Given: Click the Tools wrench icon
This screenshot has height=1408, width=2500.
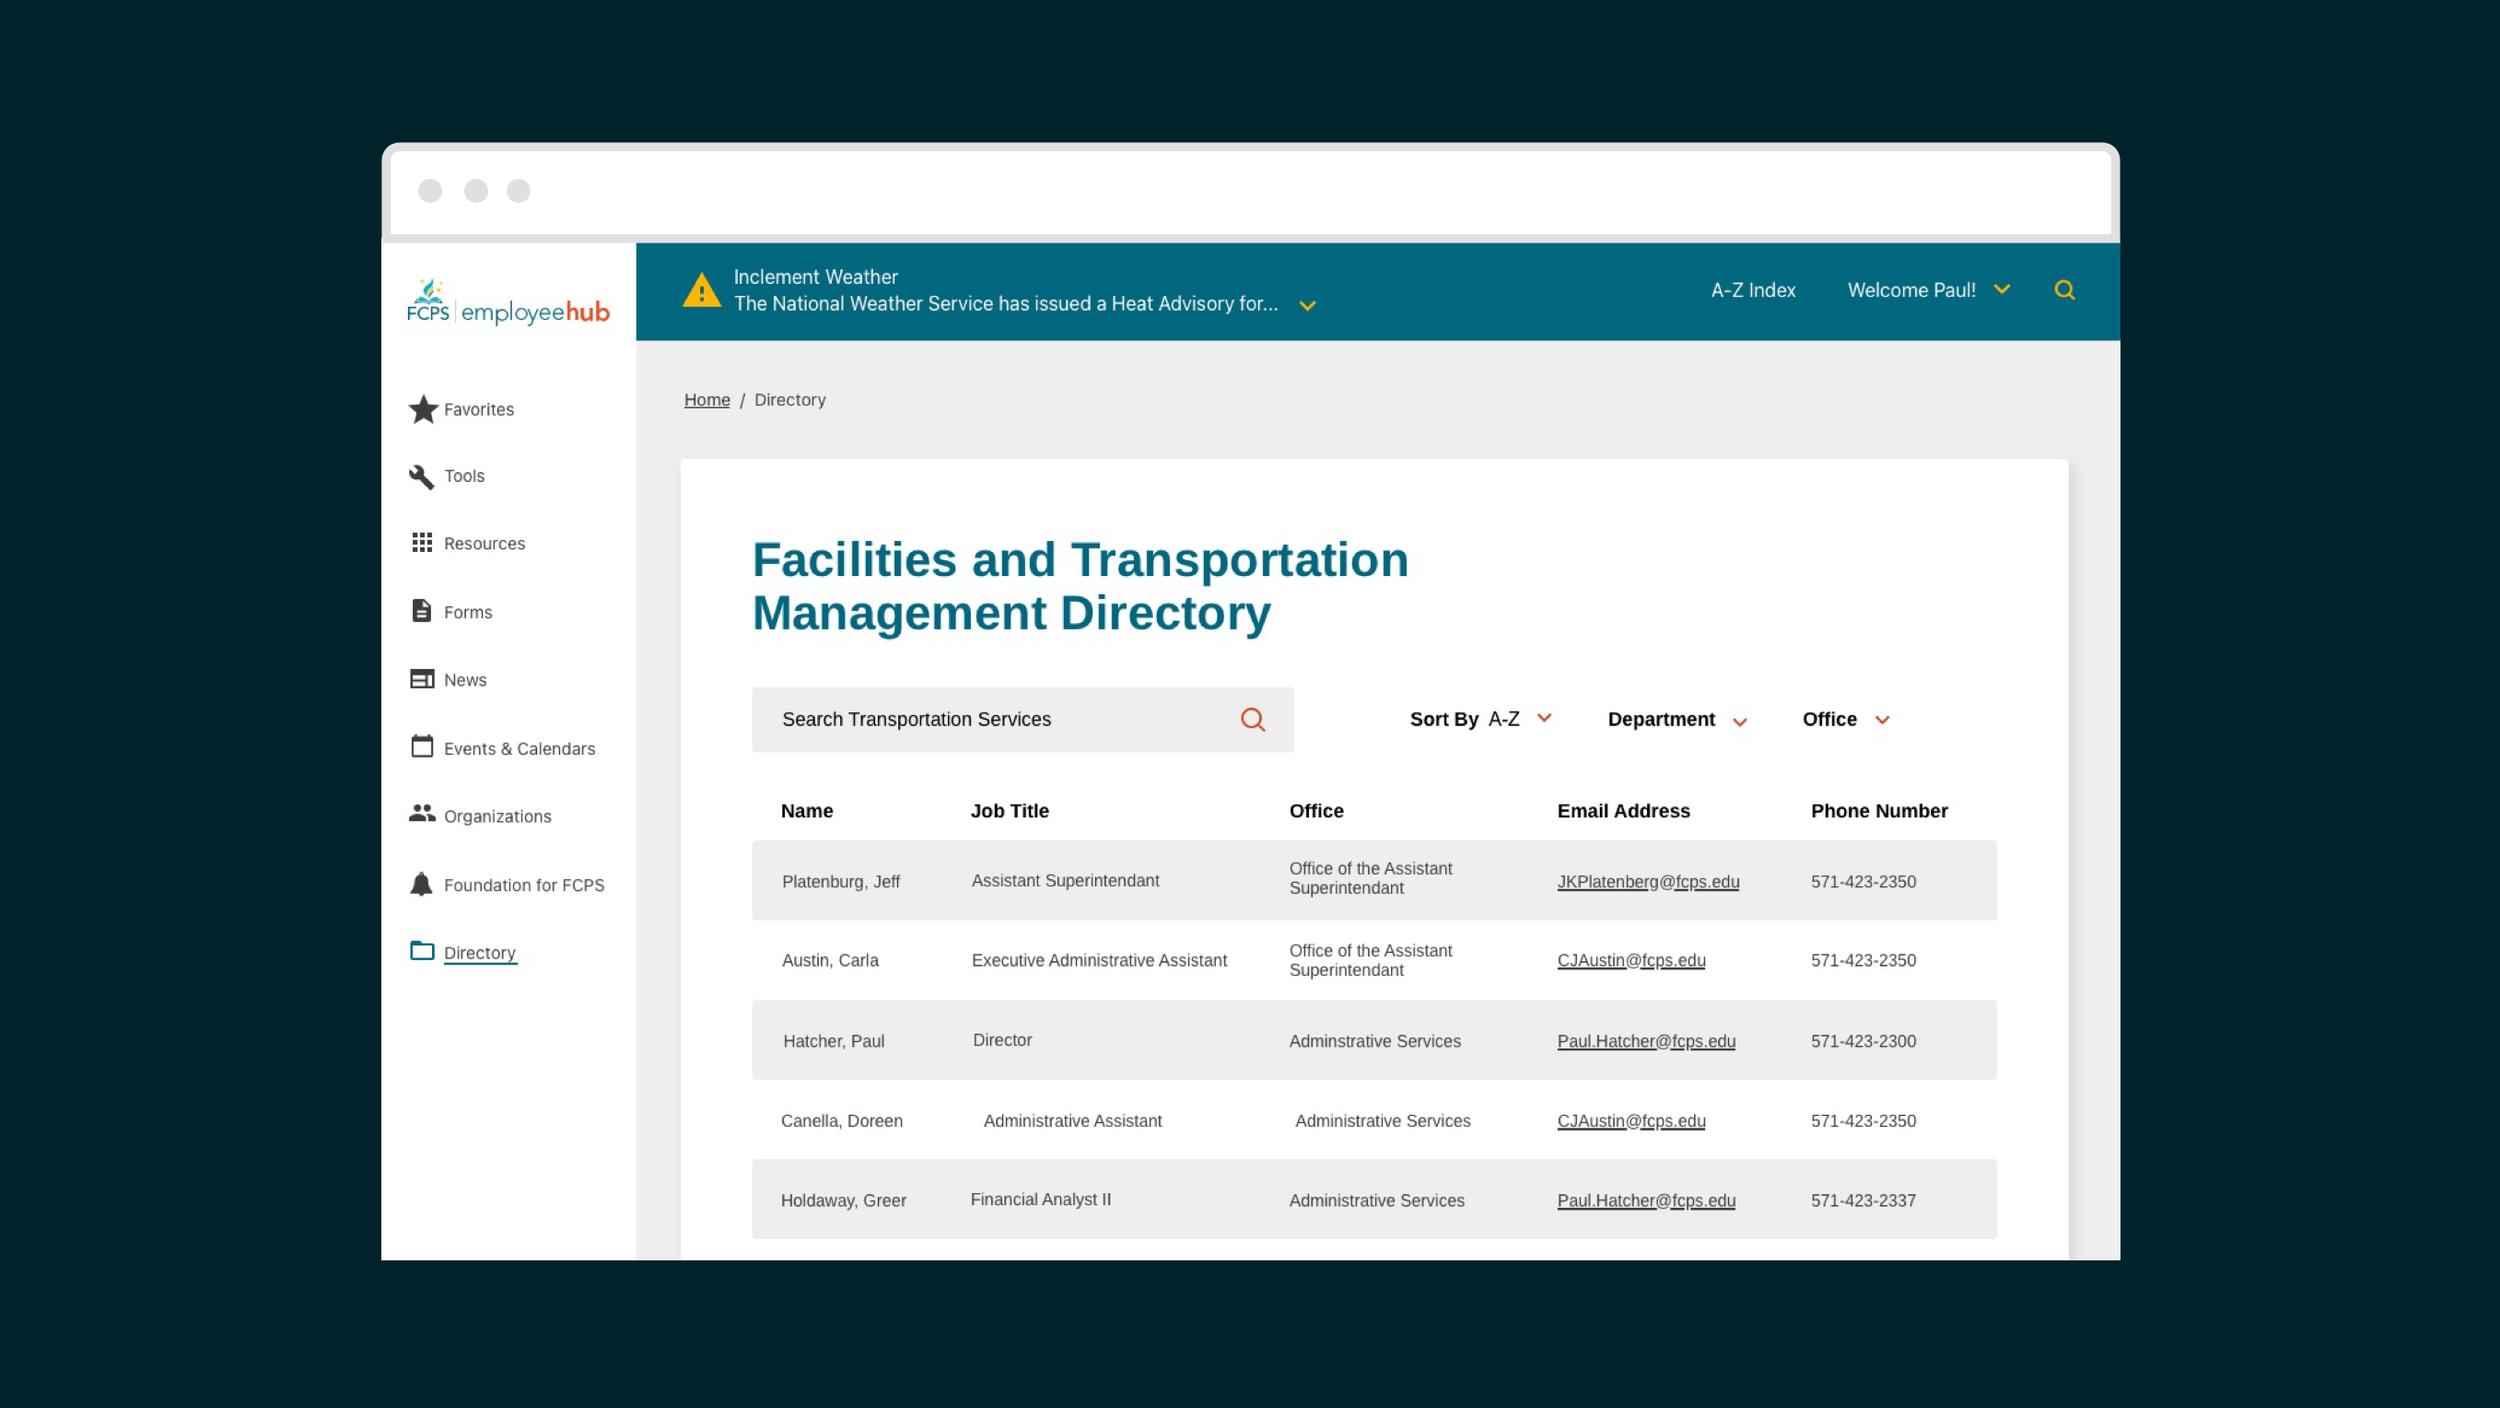Looking at the screenshot, I should pos(421,477).
